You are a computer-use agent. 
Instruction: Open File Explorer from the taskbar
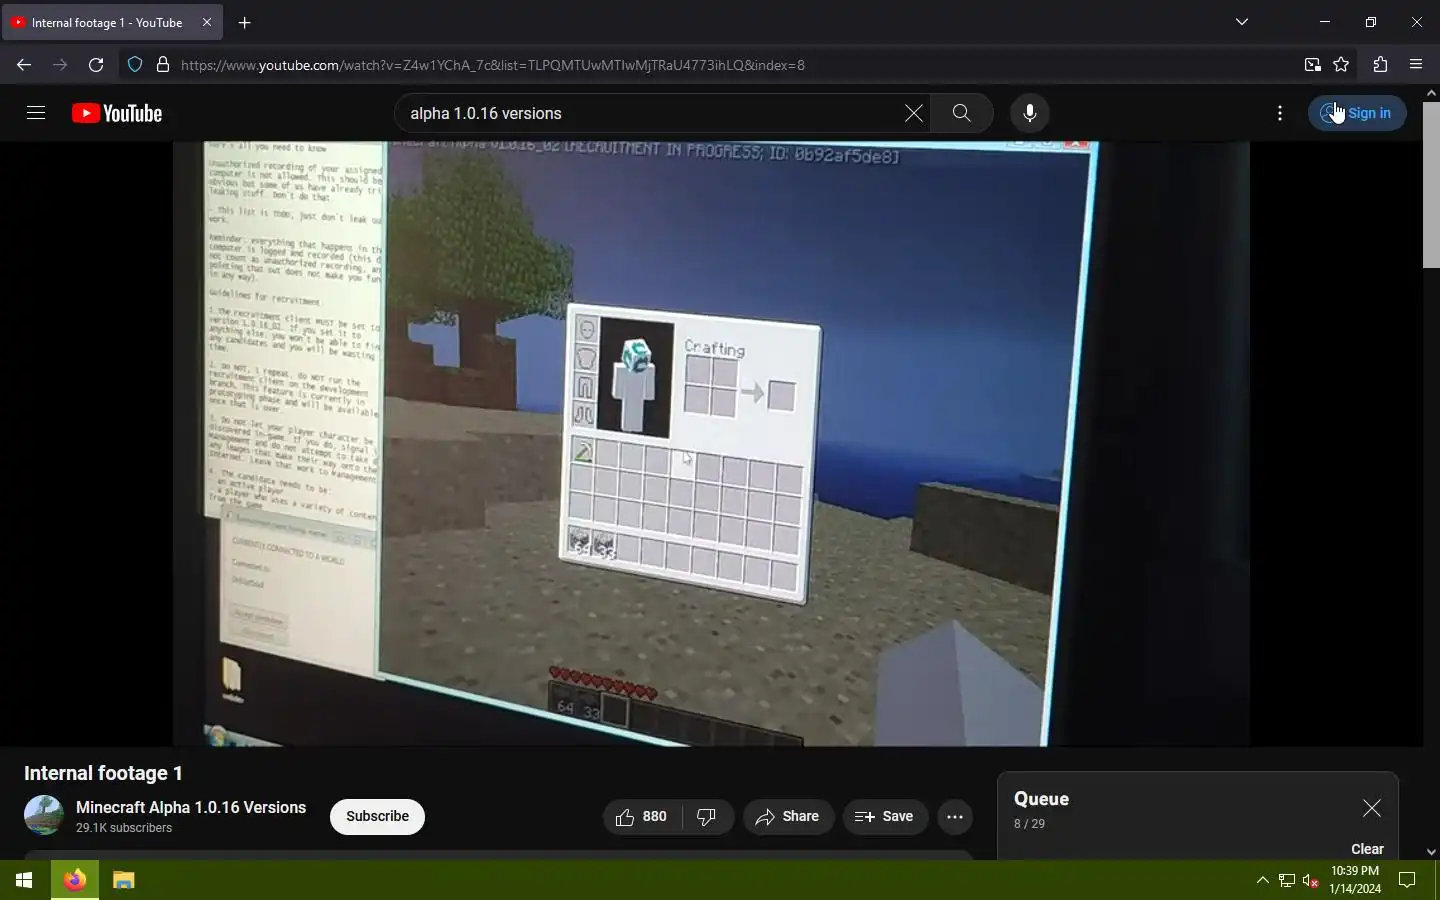[x=123, y=880]
